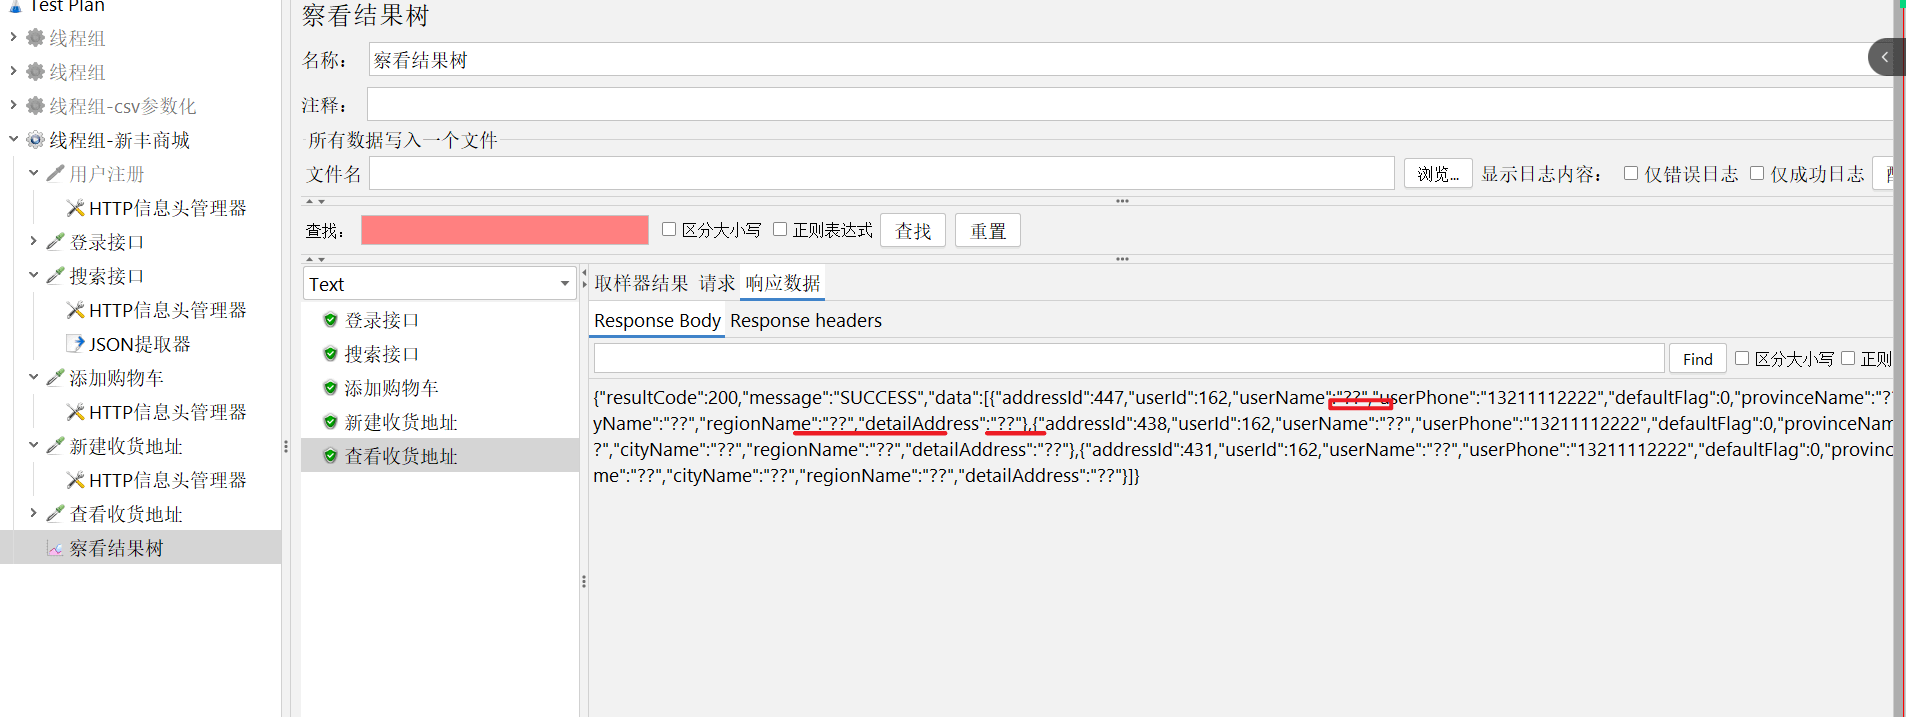Toggle 区分大小写 checkbox next to 查找 field

click(669, 229)
